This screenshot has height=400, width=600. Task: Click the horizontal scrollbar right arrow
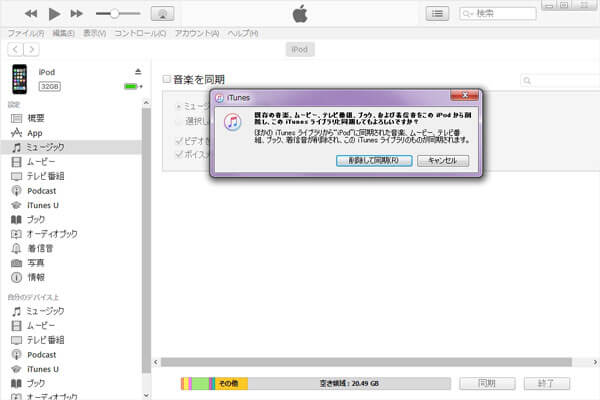[x=595, y=362]
